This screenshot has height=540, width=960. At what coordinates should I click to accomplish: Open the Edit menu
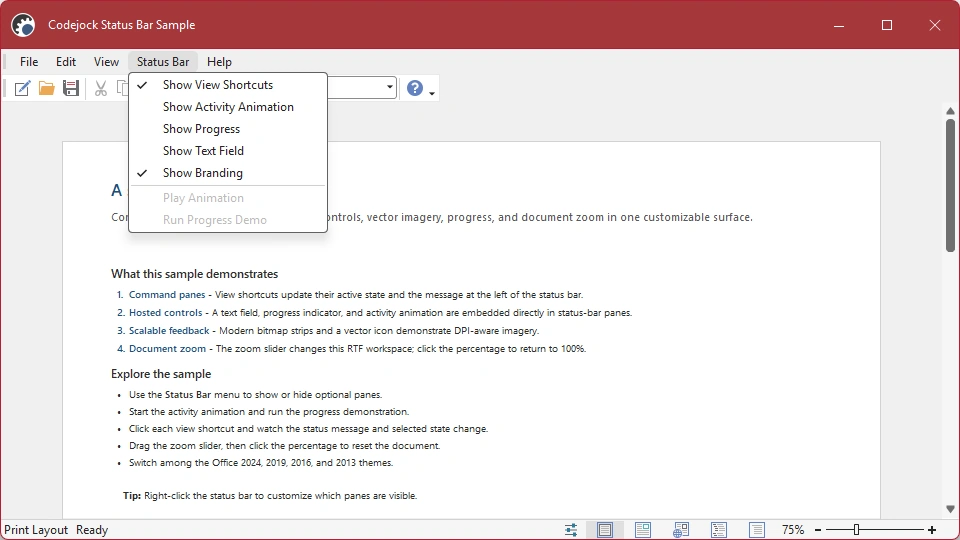click(66, 62)
